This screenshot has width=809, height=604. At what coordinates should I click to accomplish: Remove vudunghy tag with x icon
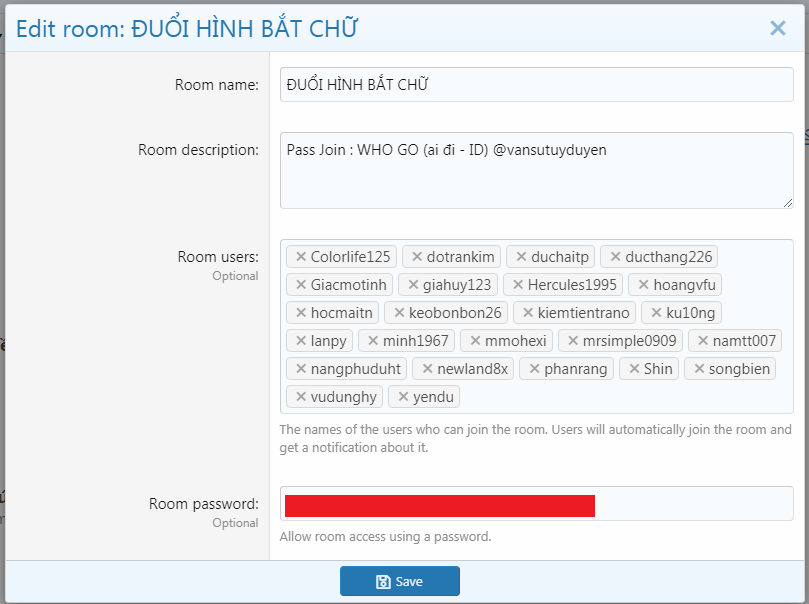(300, 397)
